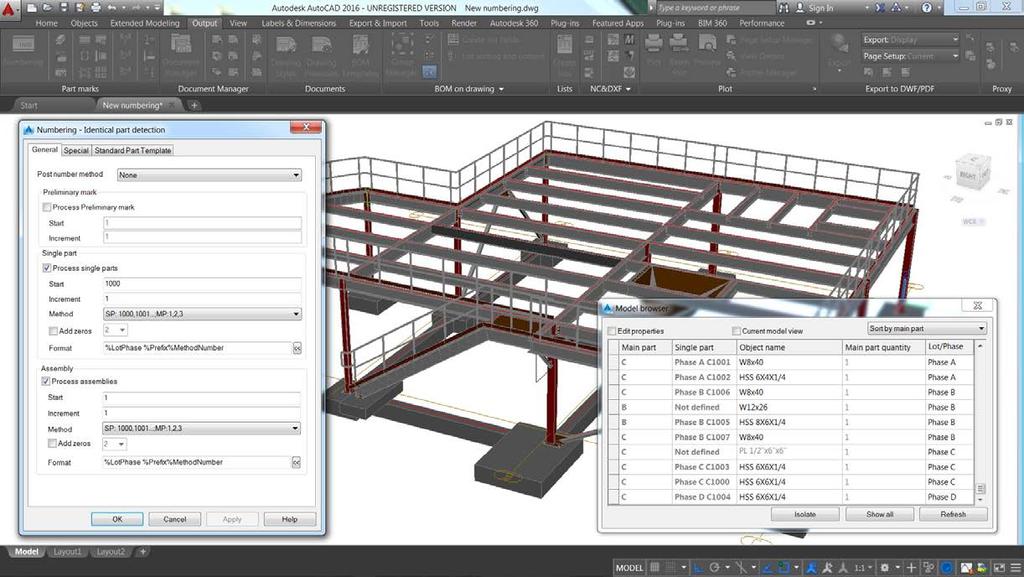Open the Document Manager ribbon tool
This screenshot has width=1024, height=577.
(x=181, y=55)
